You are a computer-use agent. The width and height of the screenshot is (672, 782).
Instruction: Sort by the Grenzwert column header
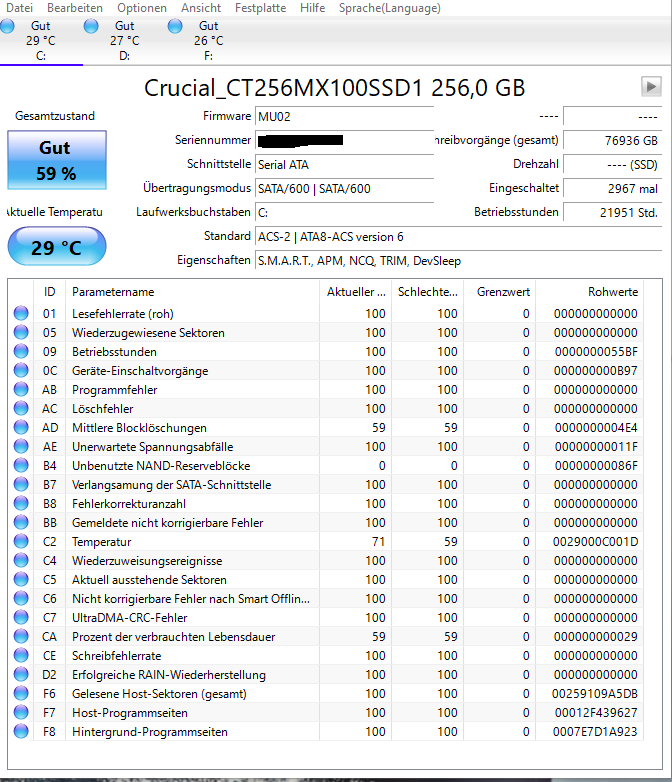coord(499,292)
